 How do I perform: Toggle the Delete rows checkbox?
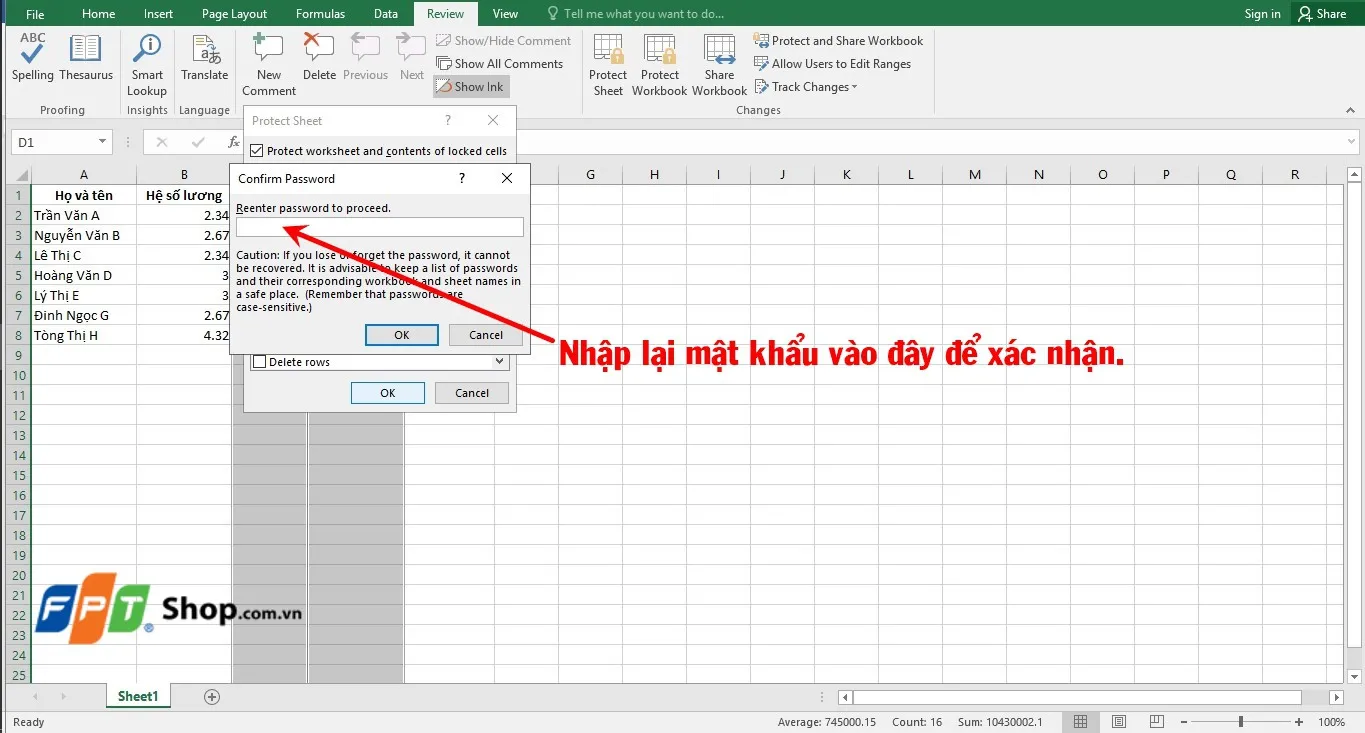click(x=260, y=362)
